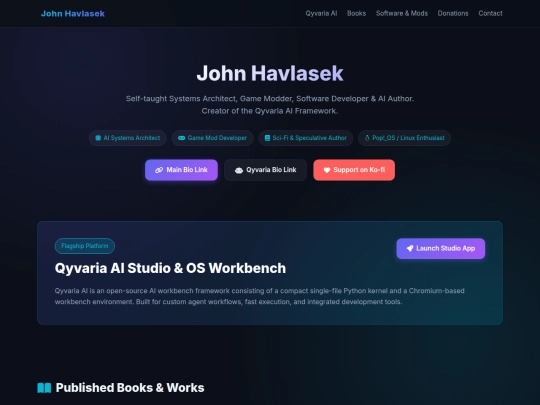Open the Main Bio Link button
The width and height of the screenshot is (540, 405).
(181, 170)
